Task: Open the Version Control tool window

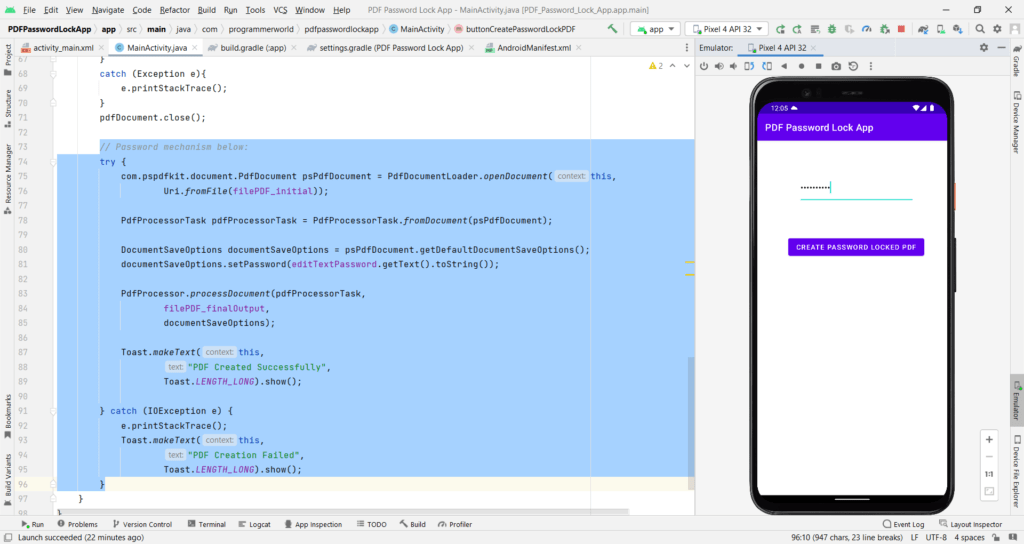Action: tap(142, 524)
